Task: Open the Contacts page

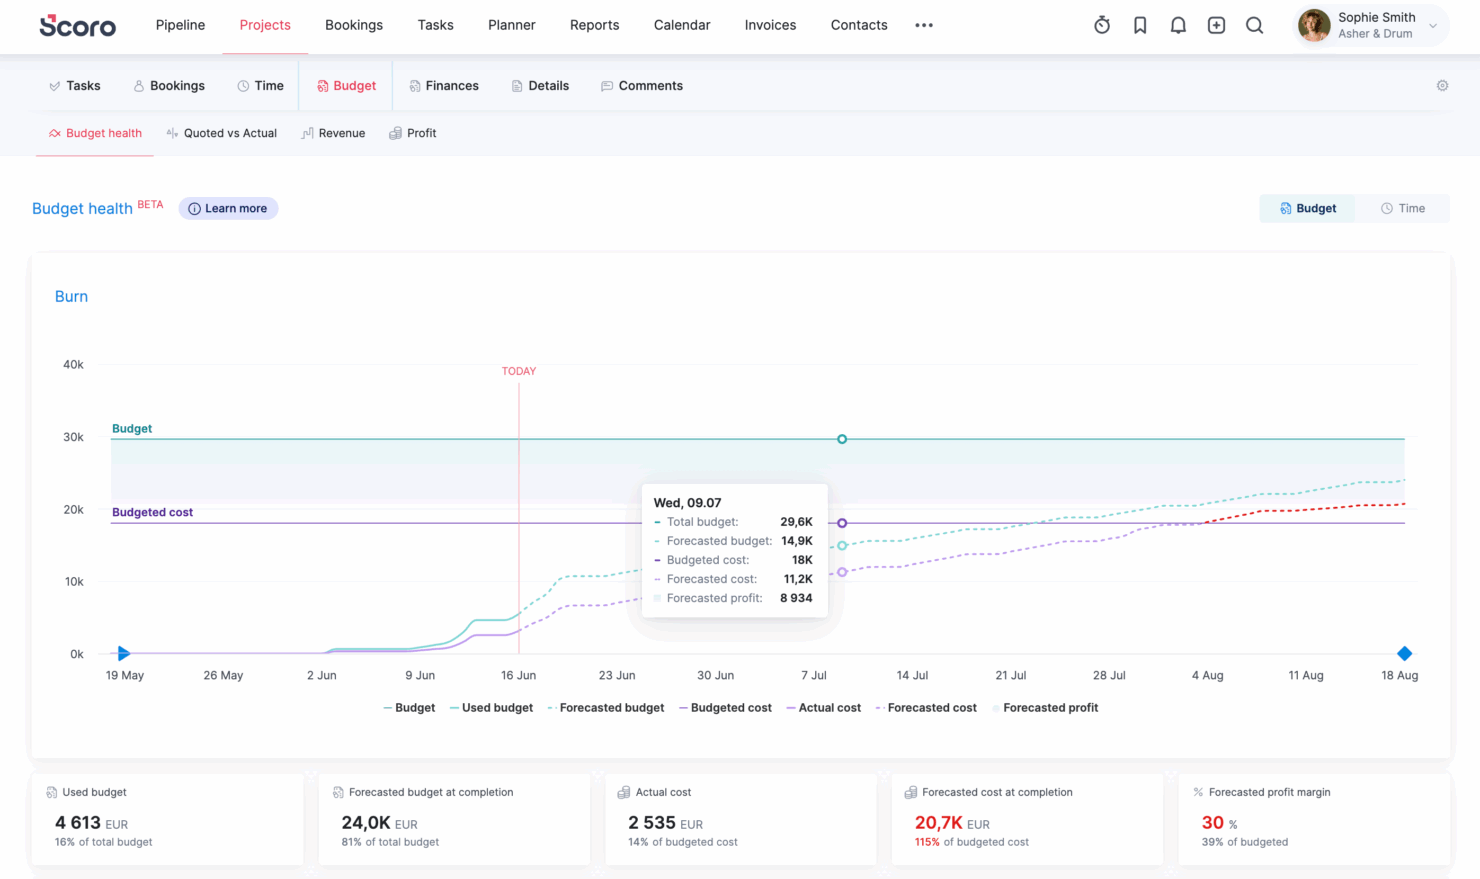Action: [859, 25]
